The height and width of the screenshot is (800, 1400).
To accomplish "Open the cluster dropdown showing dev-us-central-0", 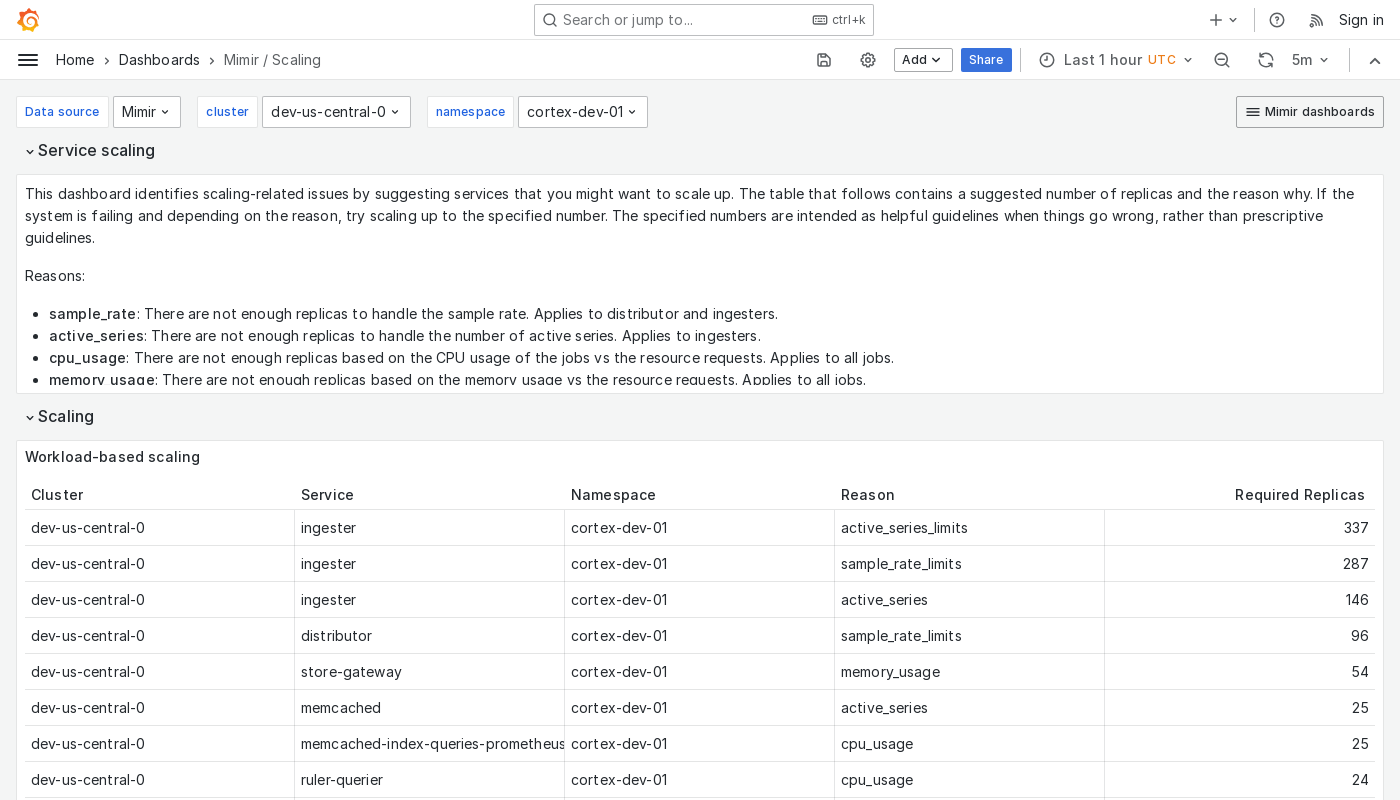I will point(336,112).
